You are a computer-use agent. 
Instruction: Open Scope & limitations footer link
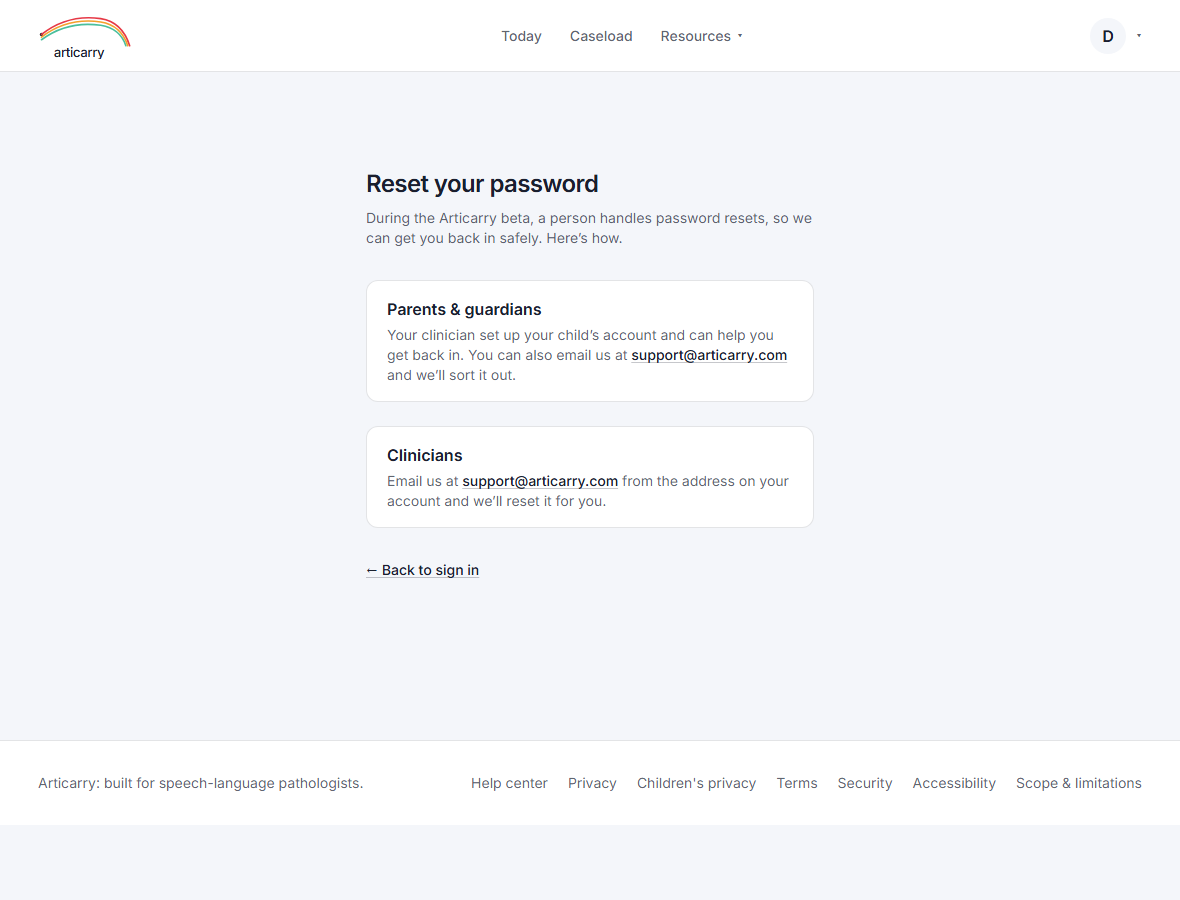click(x=1078, y=783)
